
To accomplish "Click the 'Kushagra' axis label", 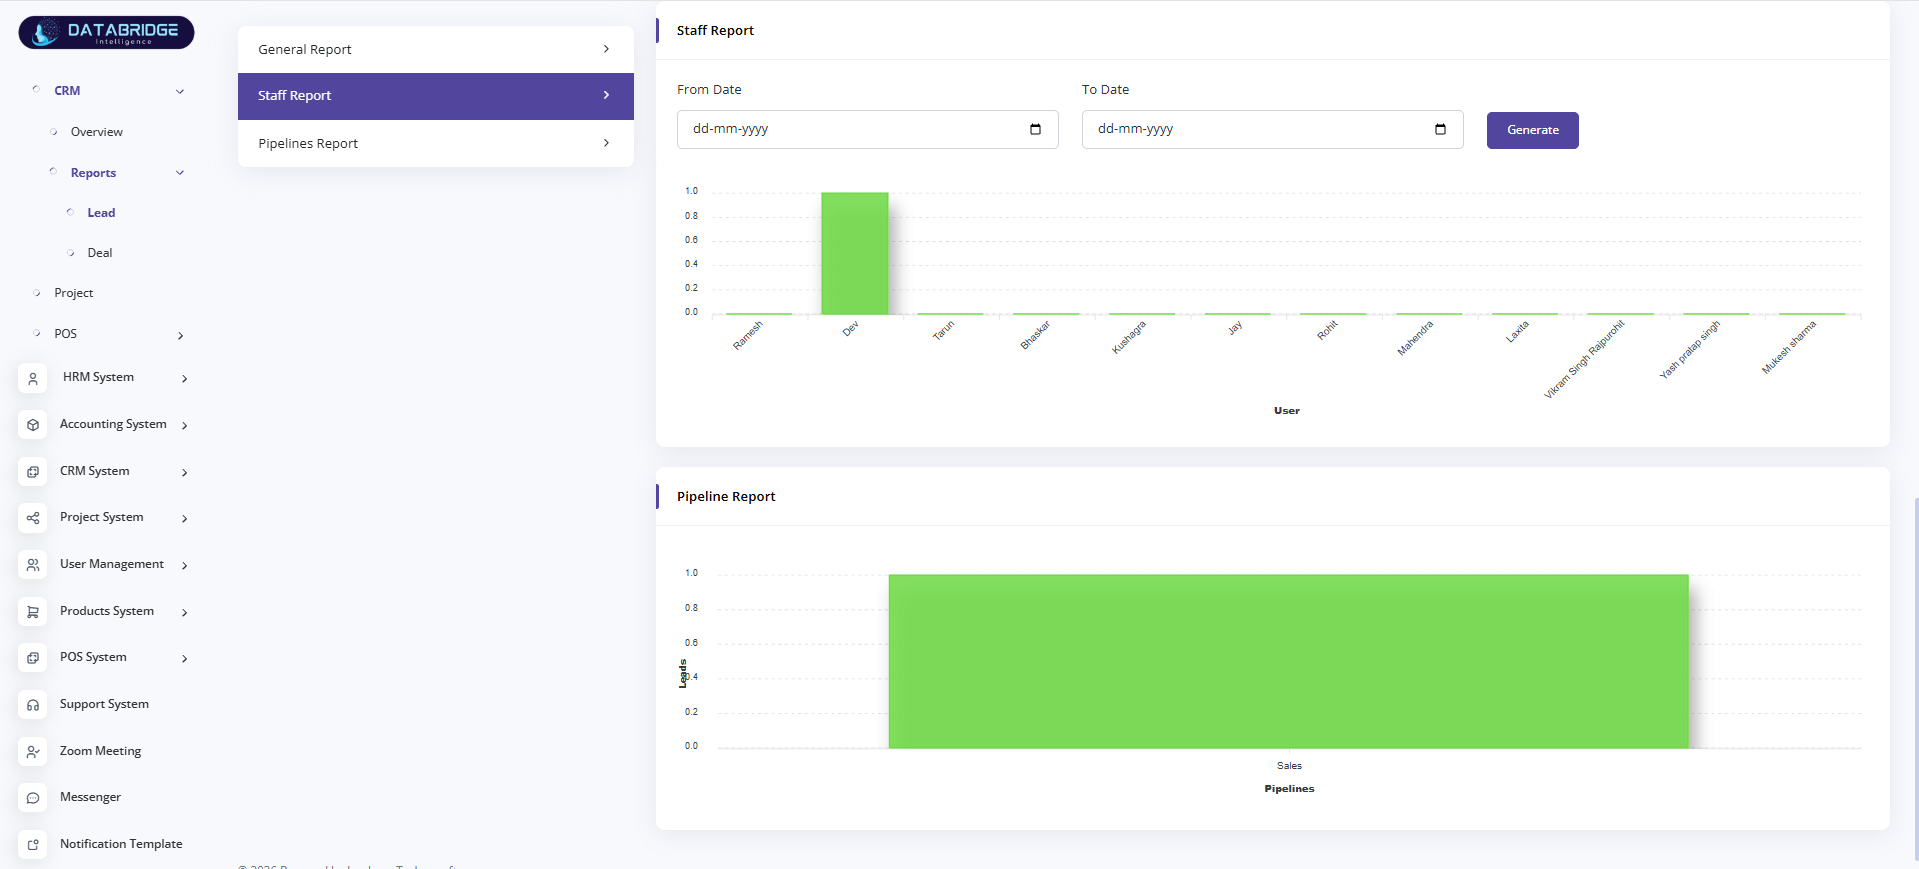I will coord(1129,337).
